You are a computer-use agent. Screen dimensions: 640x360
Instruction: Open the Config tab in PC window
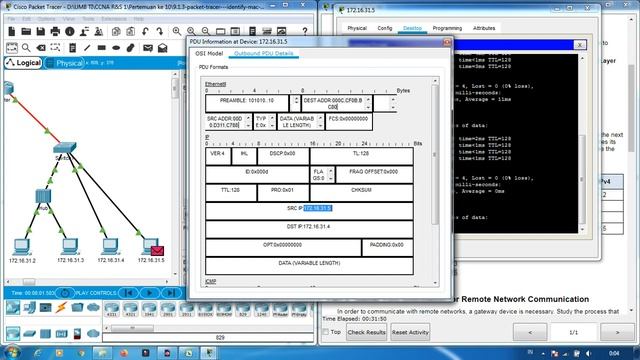(x=384, y=28)
